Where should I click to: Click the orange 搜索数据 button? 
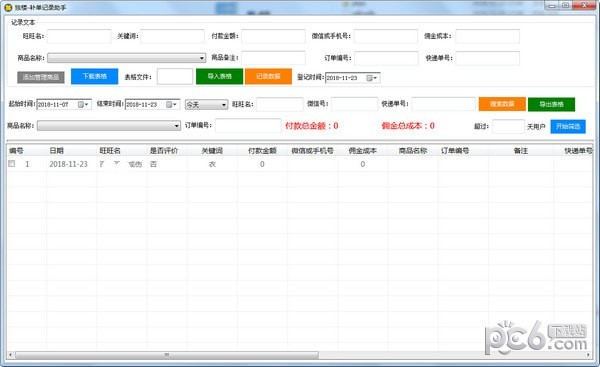coord(502,104)
